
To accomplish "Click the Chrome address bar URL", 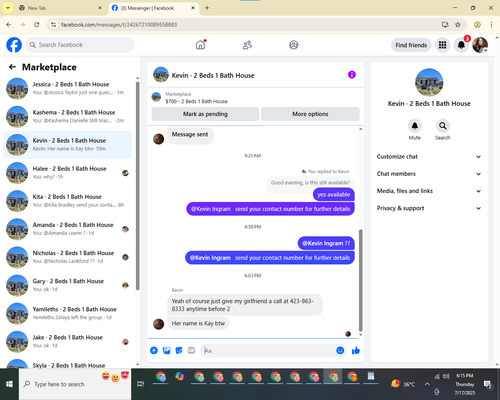I will (x=119, y=24).
